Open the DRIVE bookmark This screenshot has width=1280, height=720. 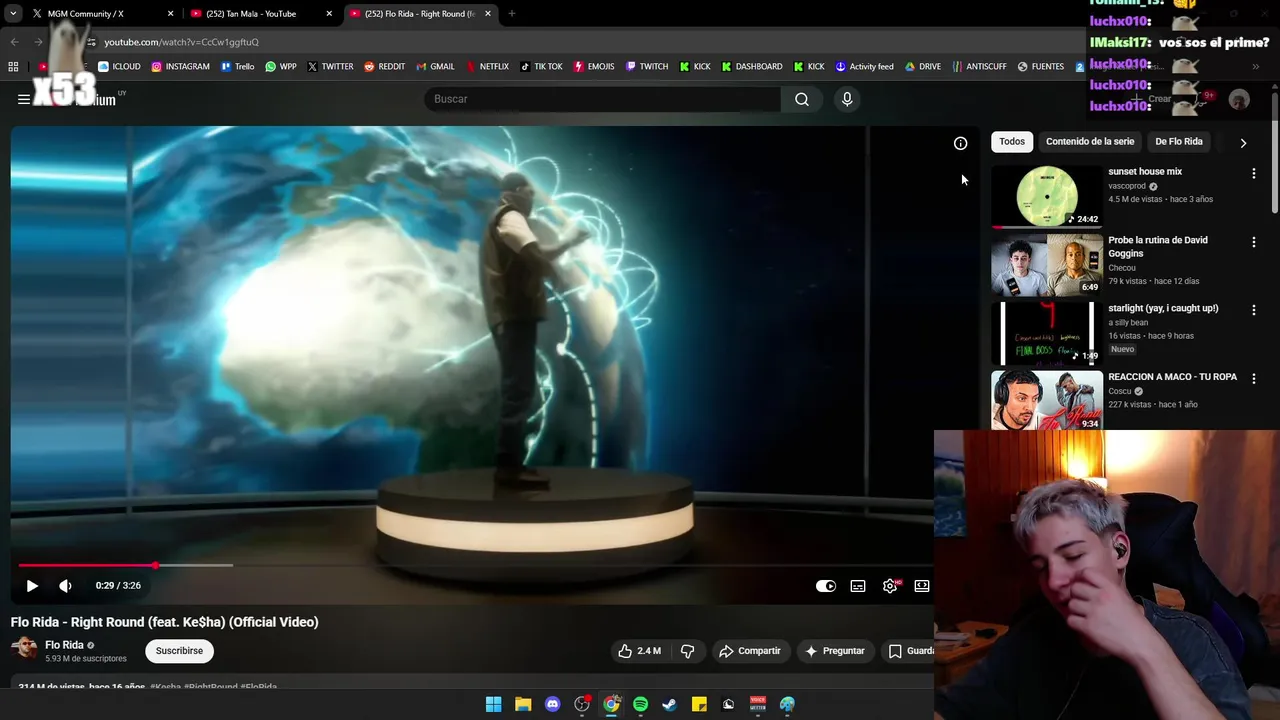point(923,67)
